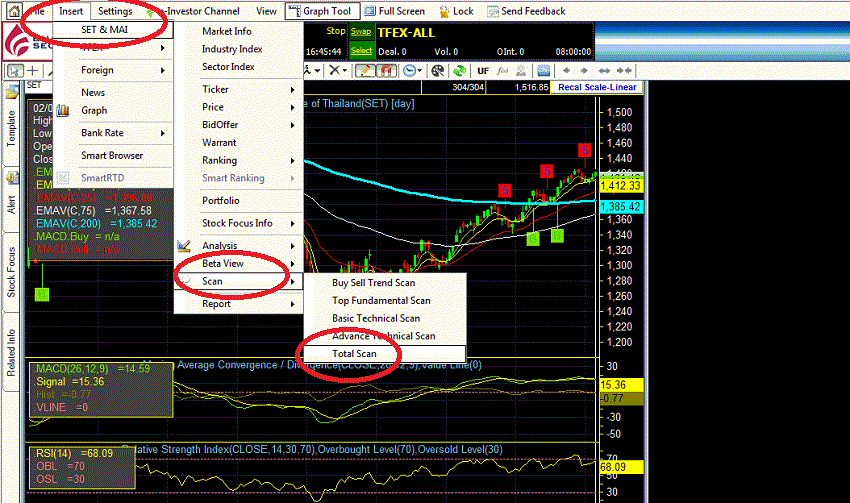Open Send Feedback

pos(526,11)
